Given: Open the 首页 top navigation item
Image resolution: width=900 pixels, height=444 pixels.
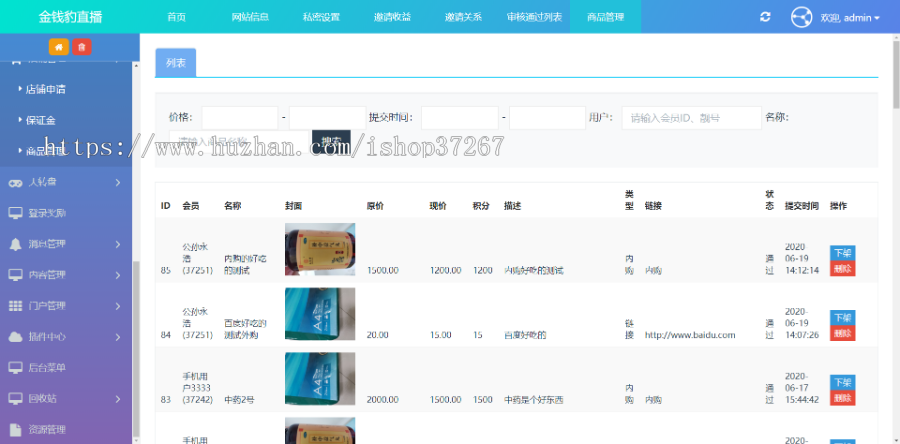Looking at the screenshot, I should pos(177,17).
